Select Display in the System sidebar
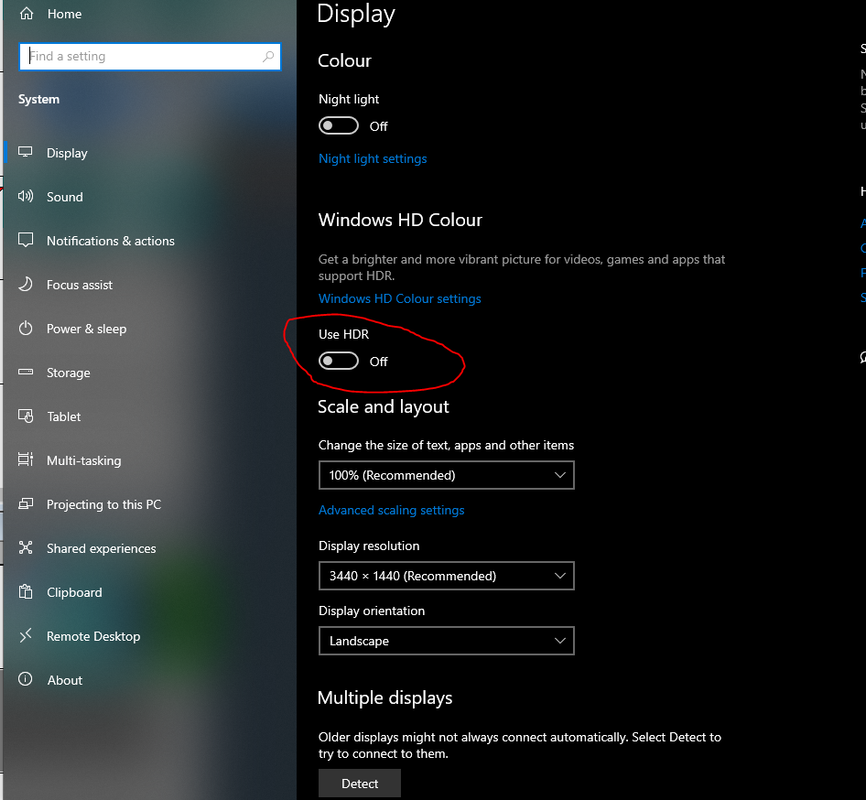The width and height of the screenshot is (866, 800). (x=67, y=153)
